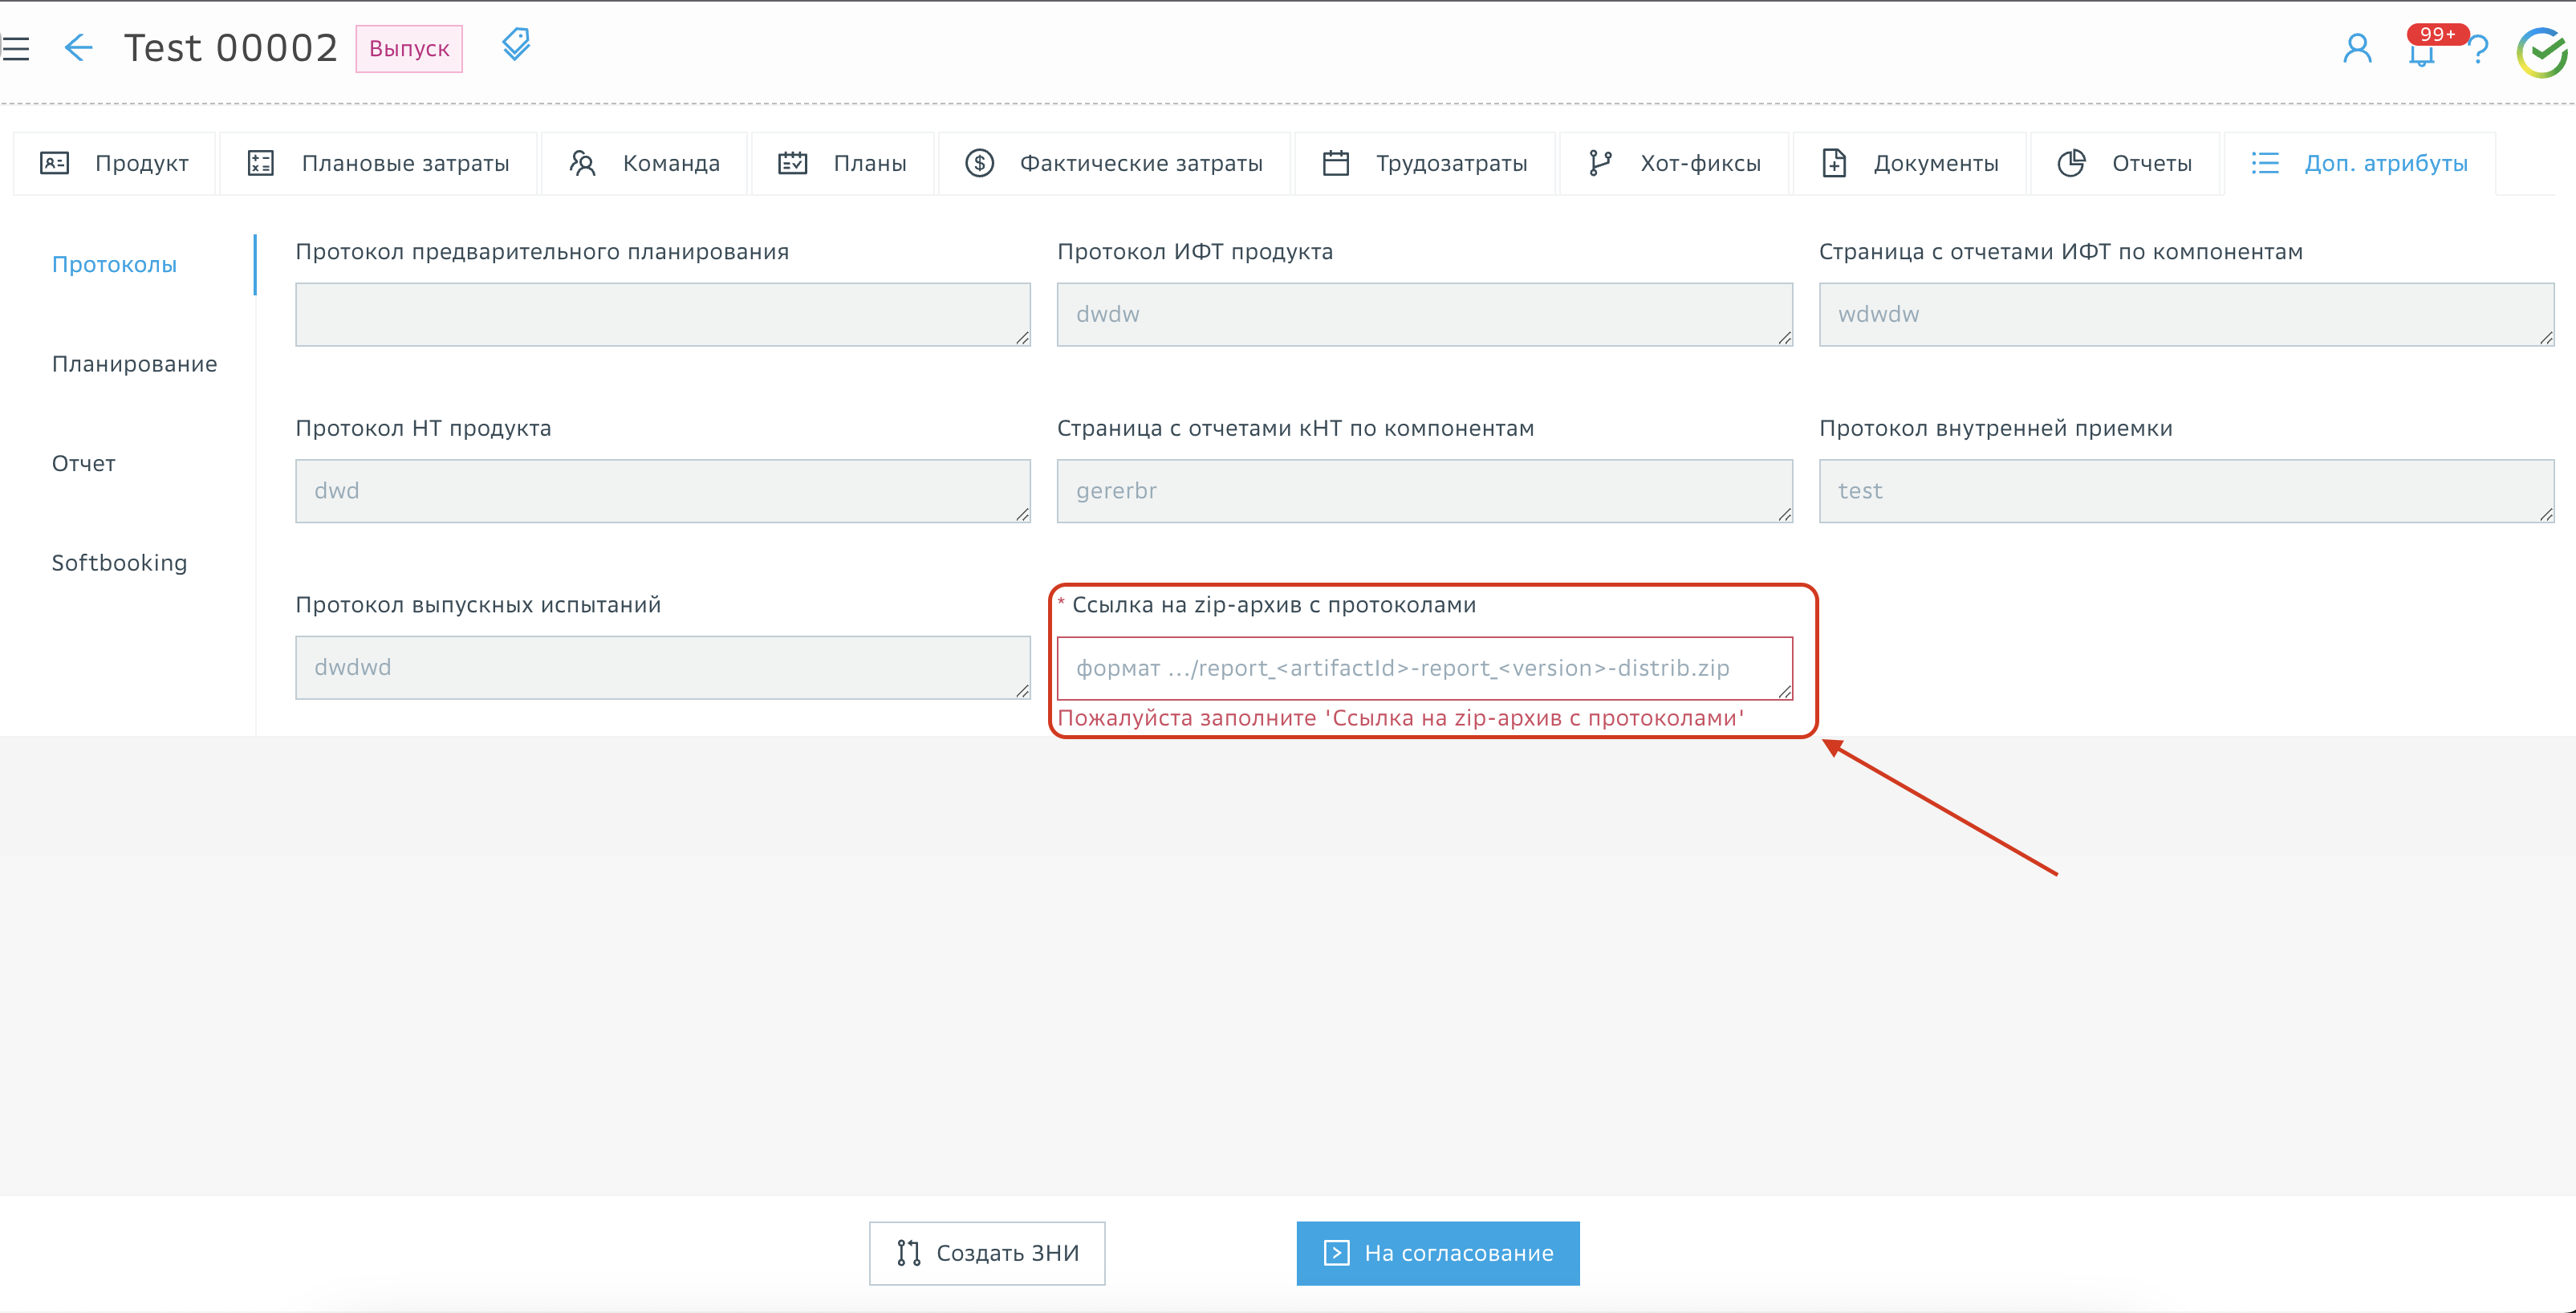Select Softbooking in the side menu
This screenshot has width=2576, height=1313.
point(119,563)
